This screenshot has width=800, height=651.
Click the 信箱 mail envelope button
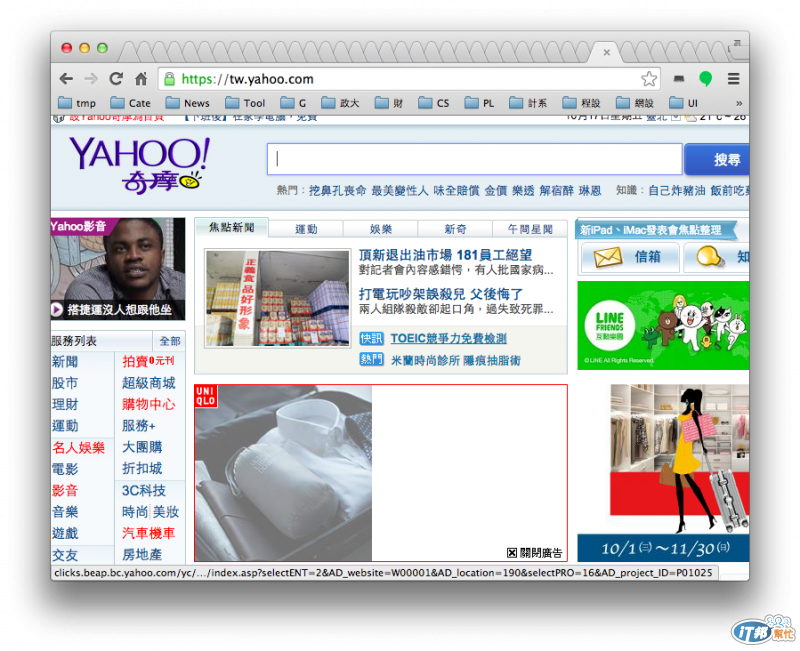tap(630, 257)
